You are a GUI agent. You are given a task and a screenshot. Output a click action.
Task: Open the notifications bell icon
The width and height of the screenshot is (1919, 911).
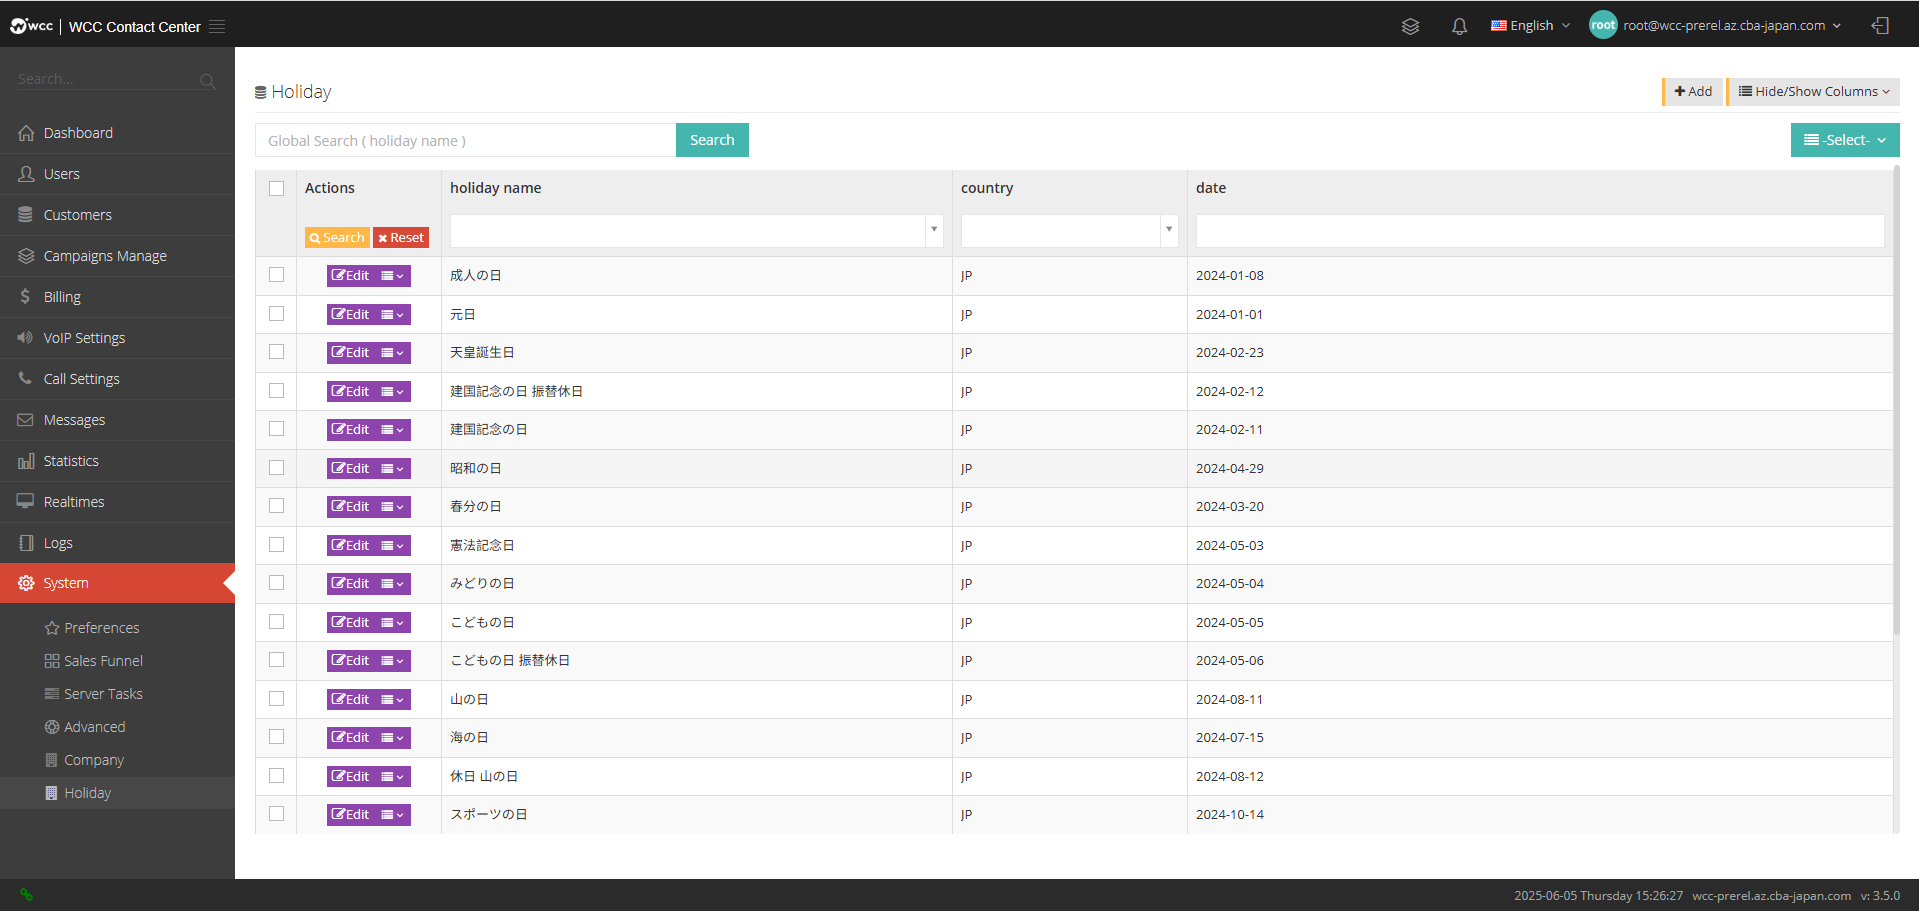(x=1459, y=26)
